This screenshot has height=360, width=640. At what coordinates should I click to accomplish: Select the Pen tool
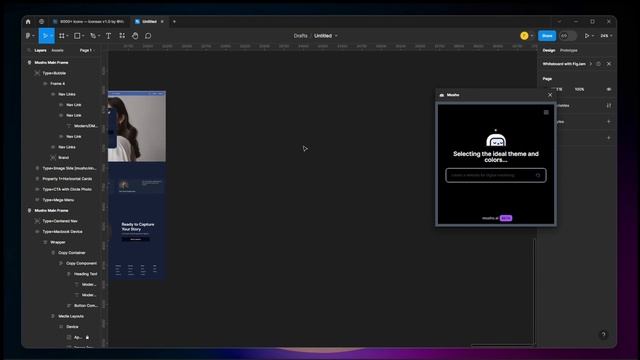[x=93, y=36]
